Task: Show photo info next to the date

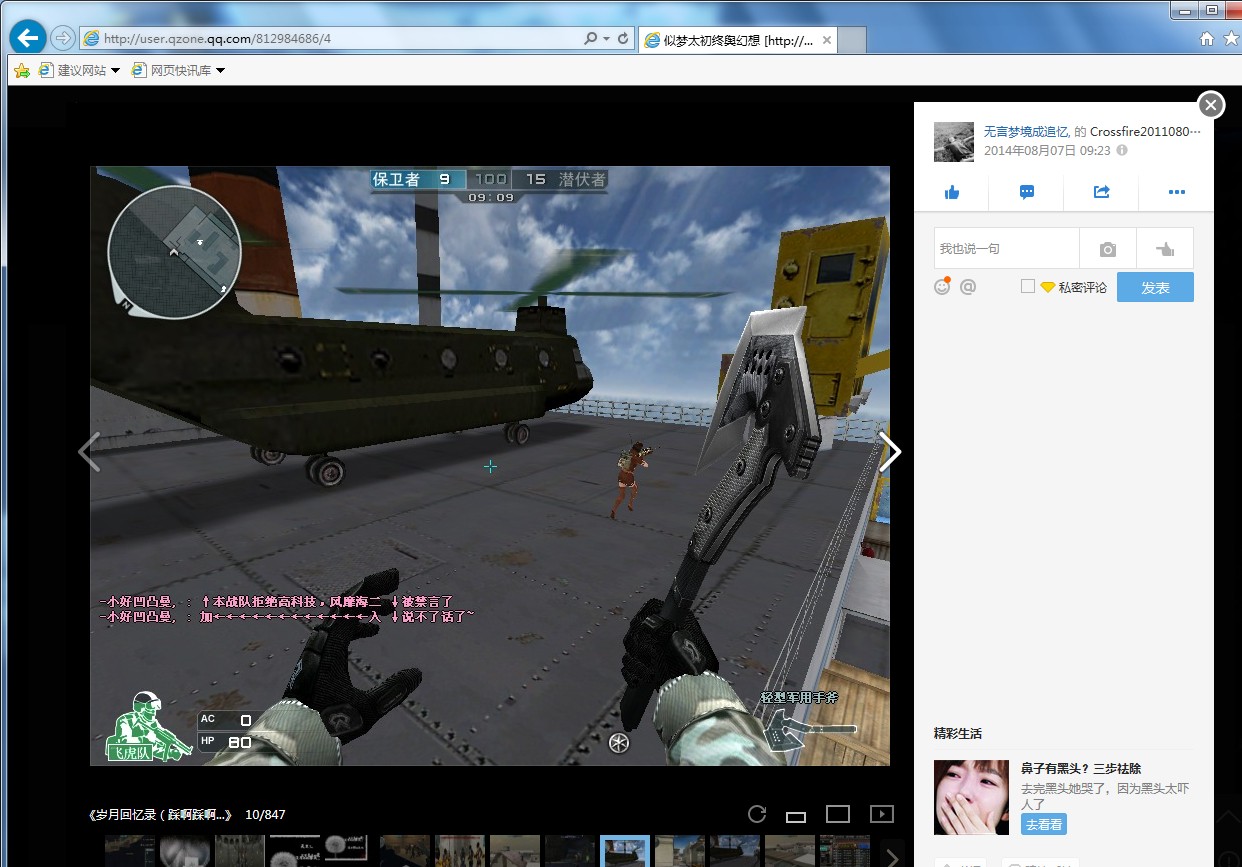Action: point(1122,150)
